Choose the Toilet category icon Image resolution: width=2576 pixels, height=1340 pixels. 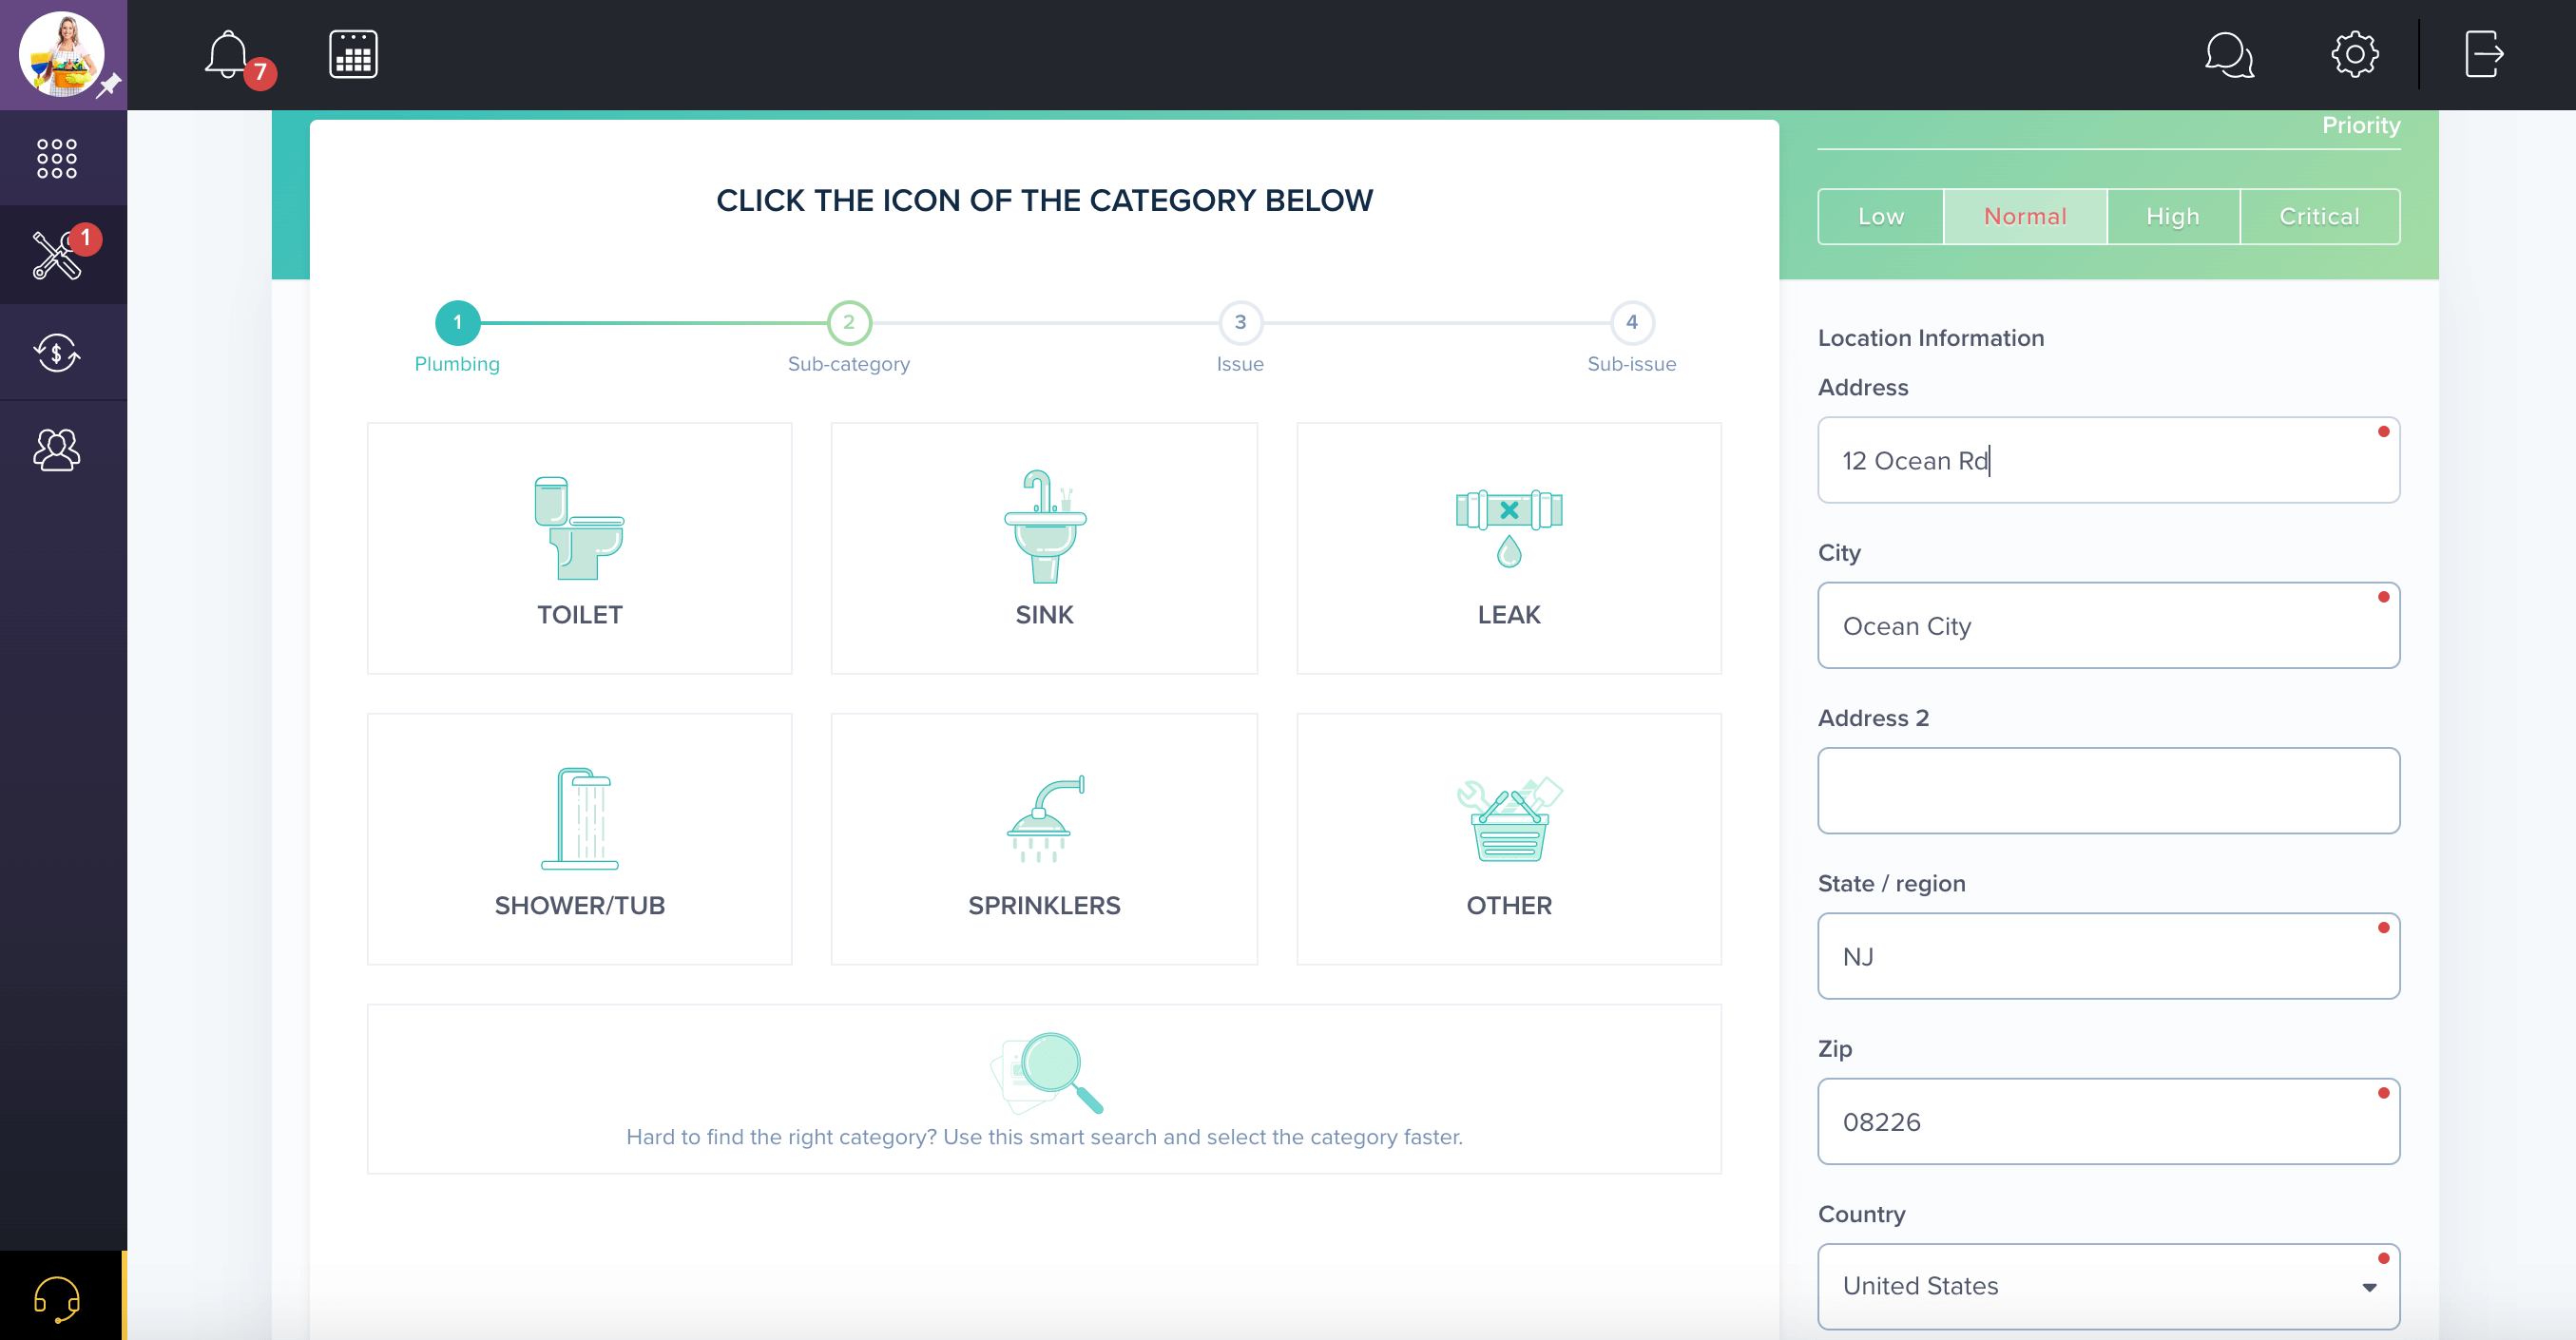[x=579, y=527]
